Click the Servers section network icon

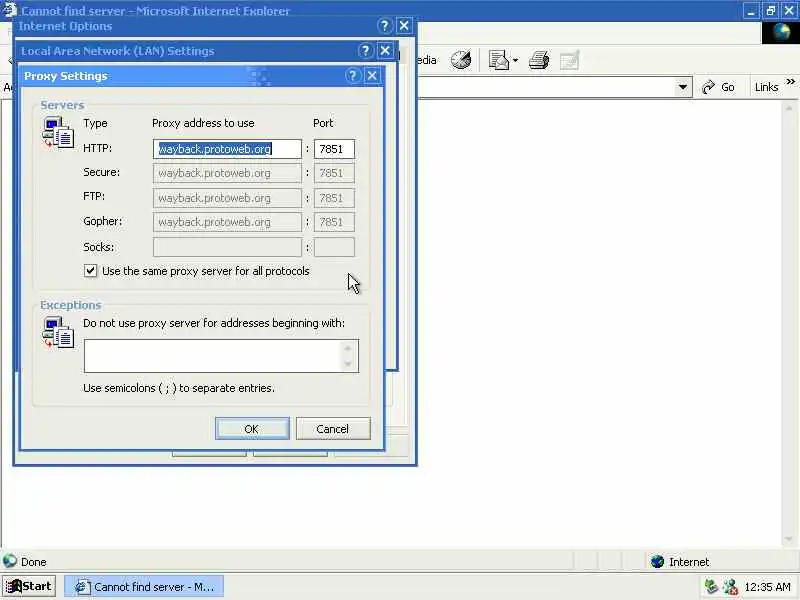[58, 133]
